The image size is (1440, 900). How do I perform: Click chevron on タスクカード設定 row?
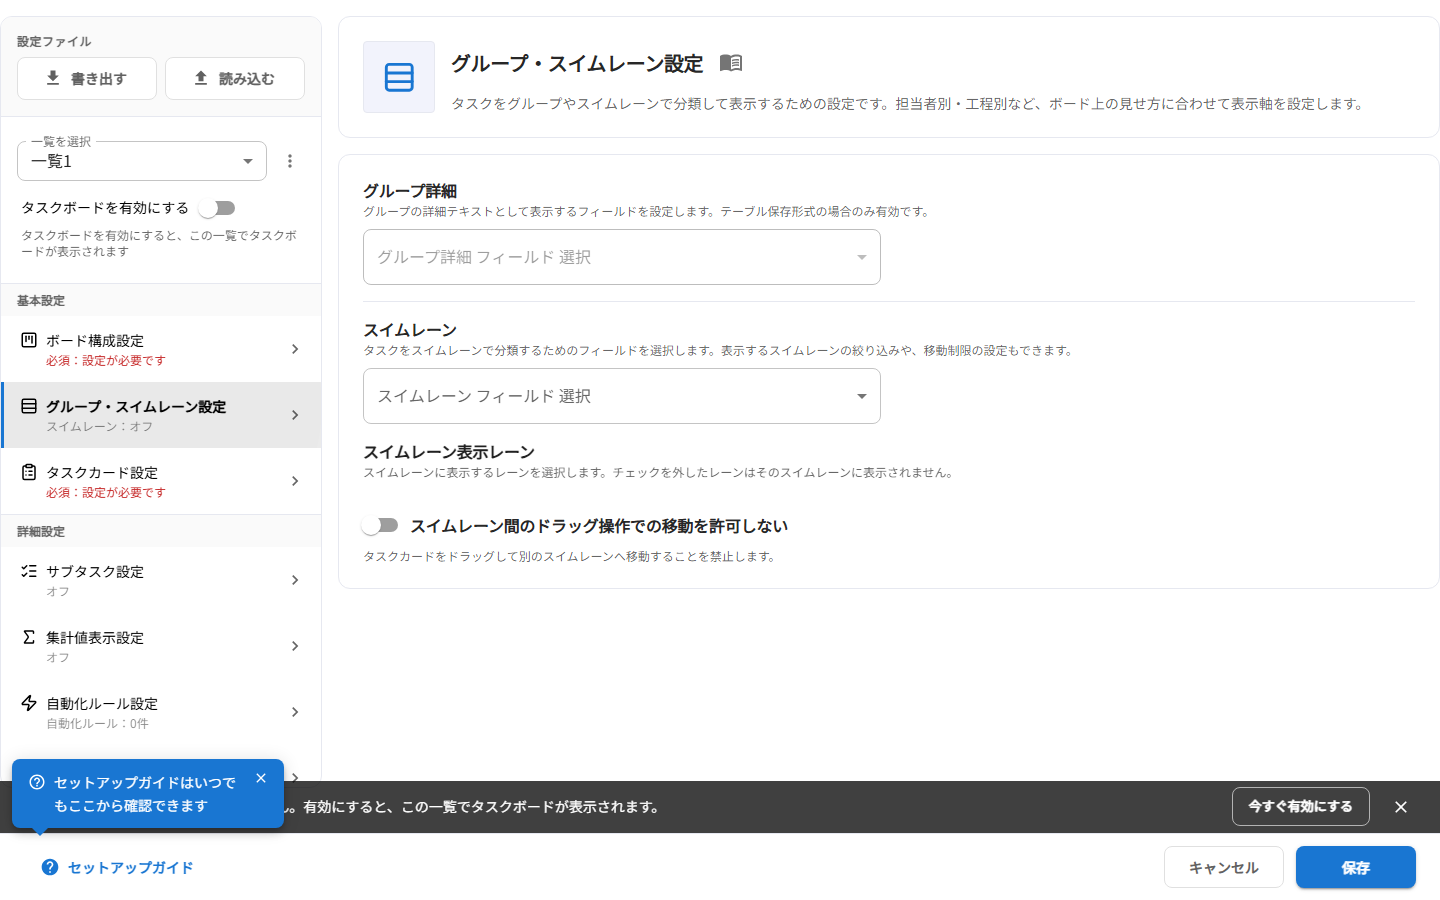coord(295,481)
